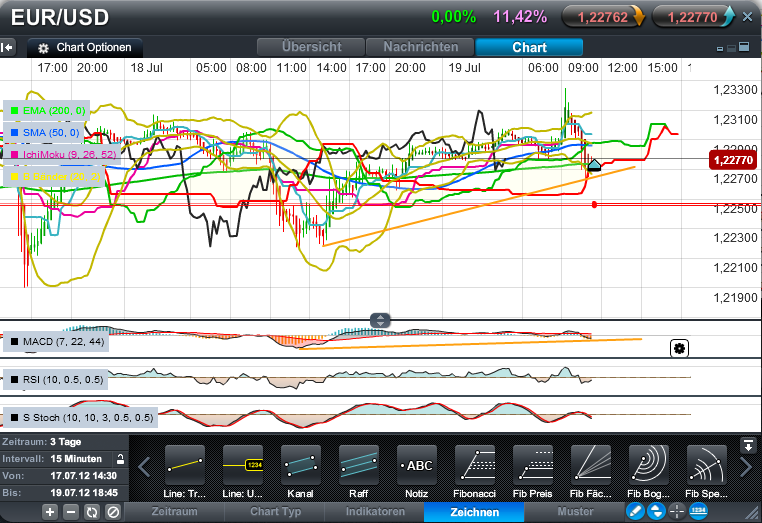
Task: Click the buy price button 1,22770
Action: [693, 17]
